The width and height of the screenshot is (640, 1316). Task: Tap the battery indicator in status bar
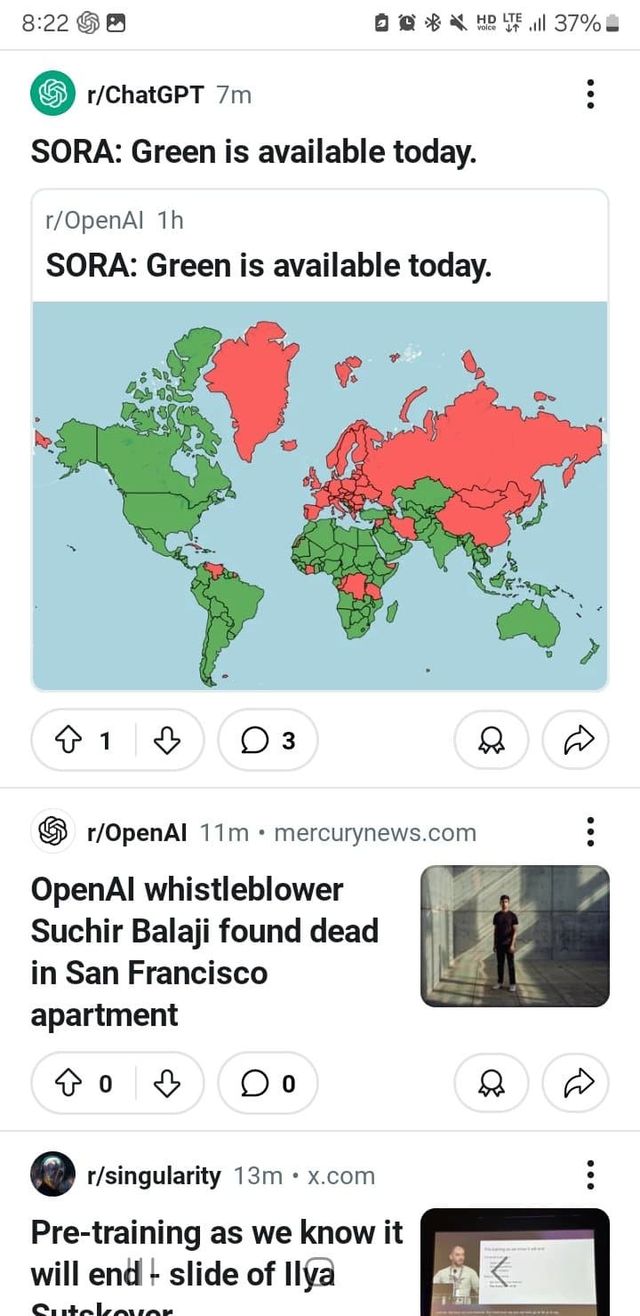click(612, 23)
